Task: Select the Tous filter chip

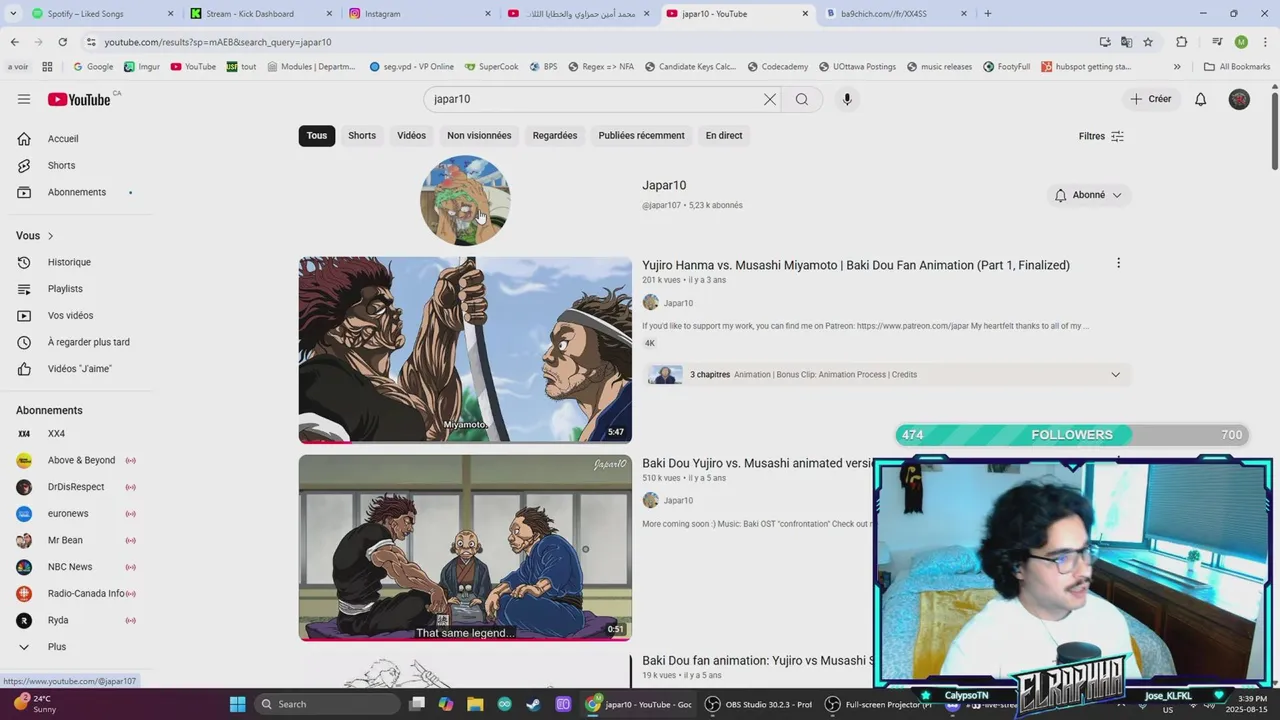Action: point(317,136)
